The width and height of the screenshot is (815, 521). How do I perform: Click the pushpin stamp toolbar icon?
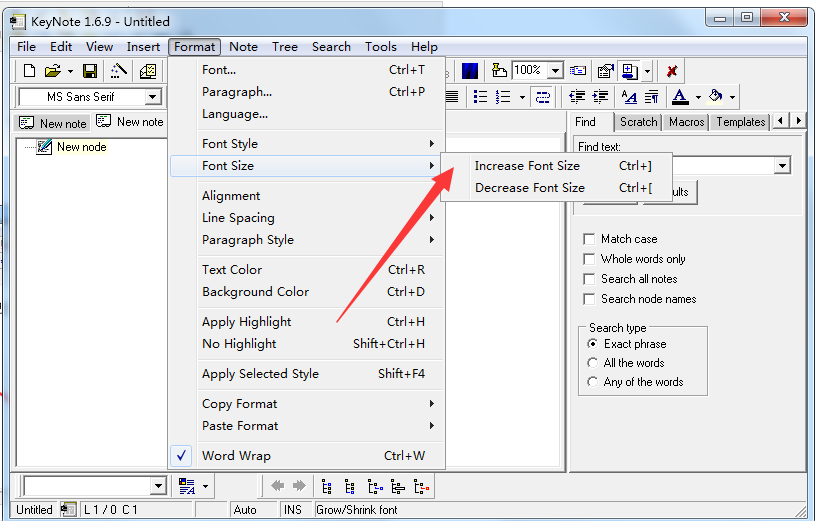(x=499, y=70)
